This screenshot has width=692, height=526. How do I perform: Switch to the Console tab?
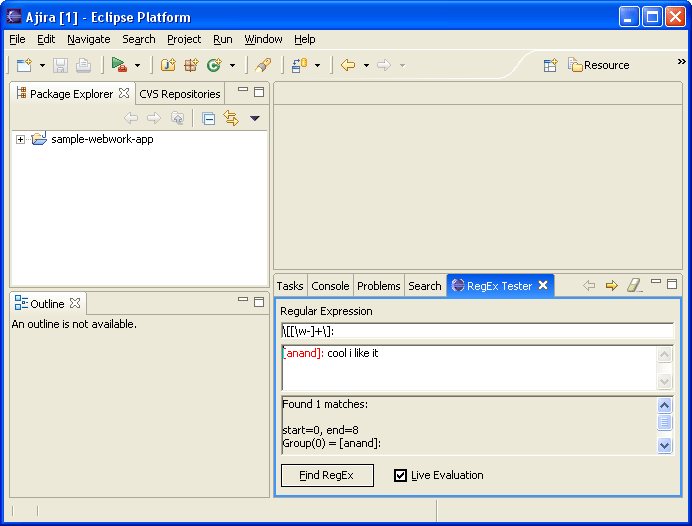[x=330, y=286]
